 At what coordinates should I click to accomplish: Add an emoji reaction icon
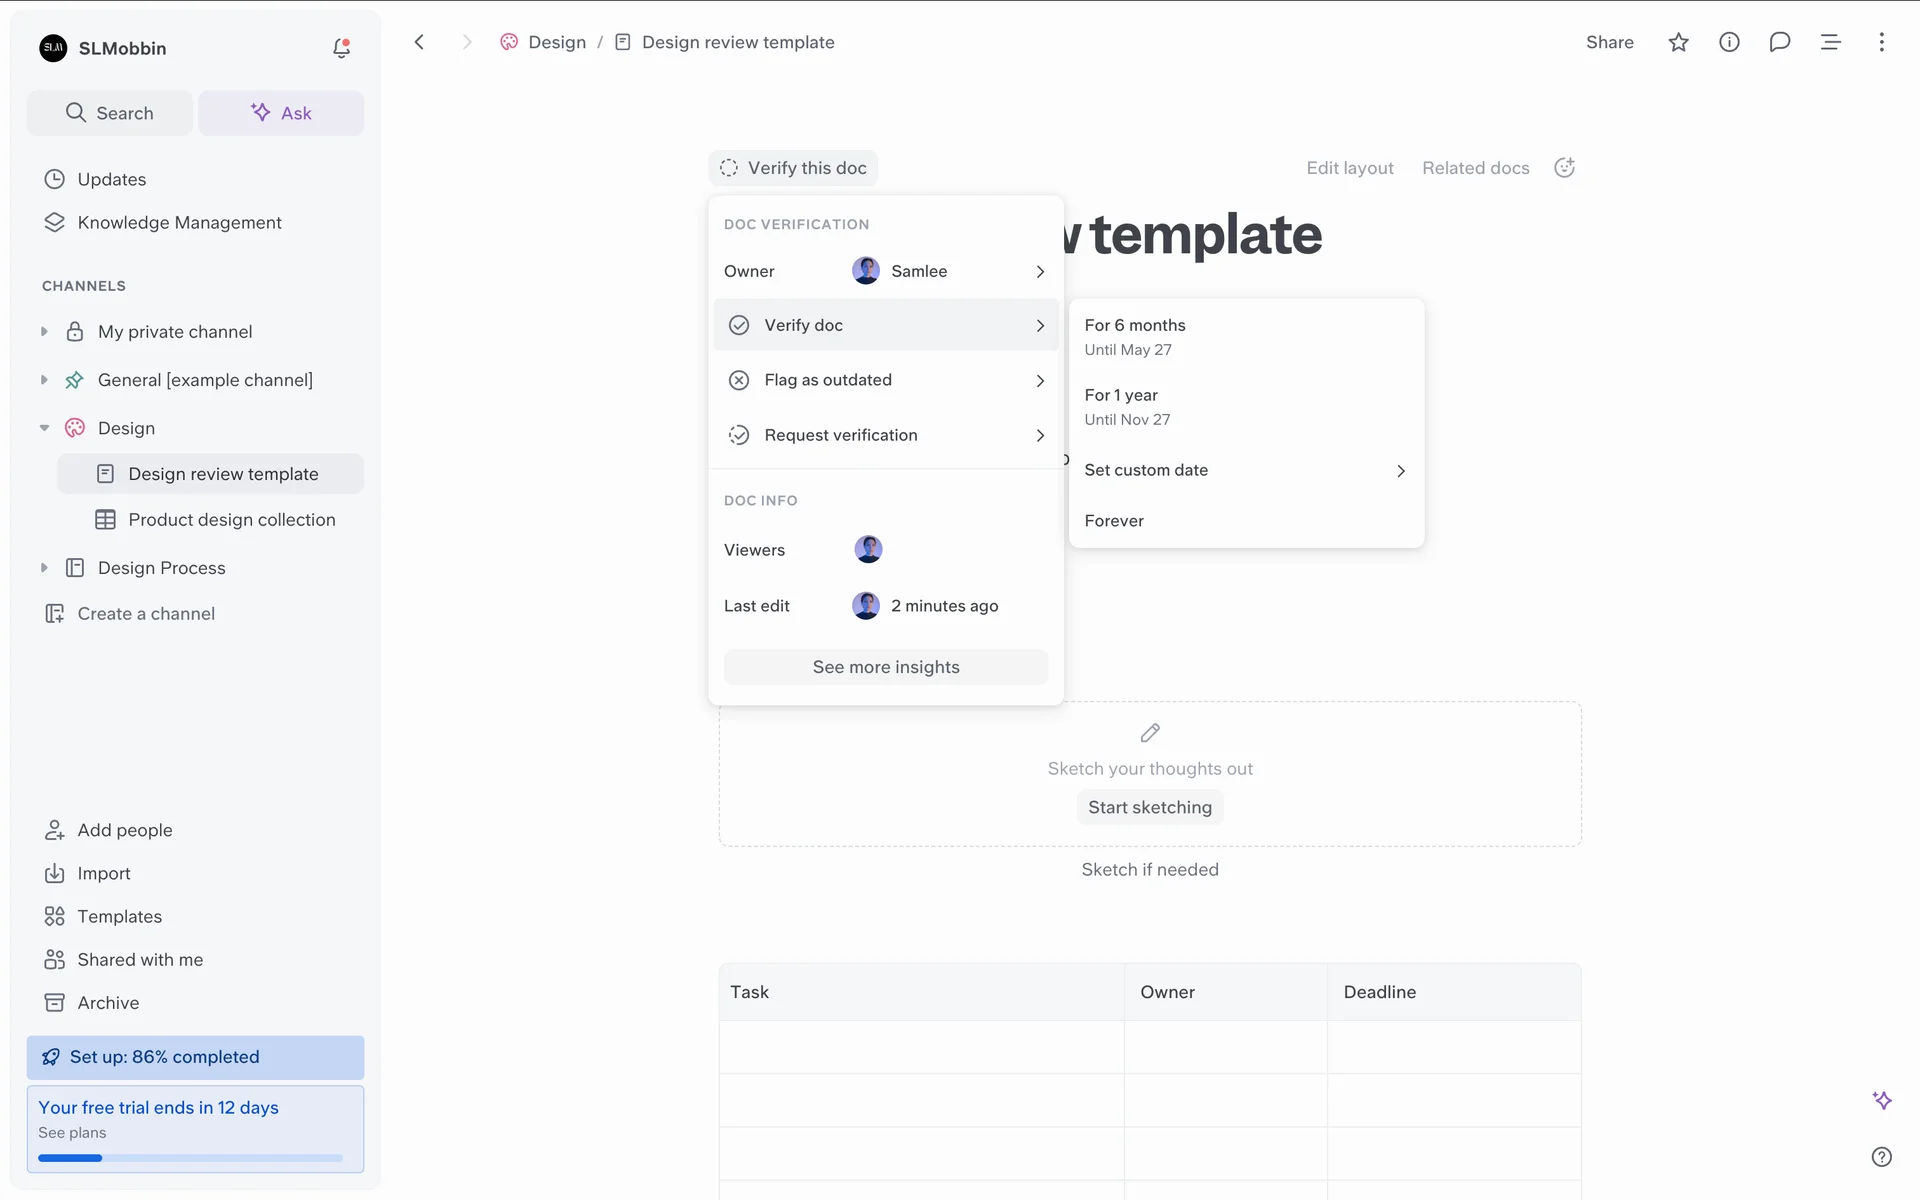(1565, 168)
